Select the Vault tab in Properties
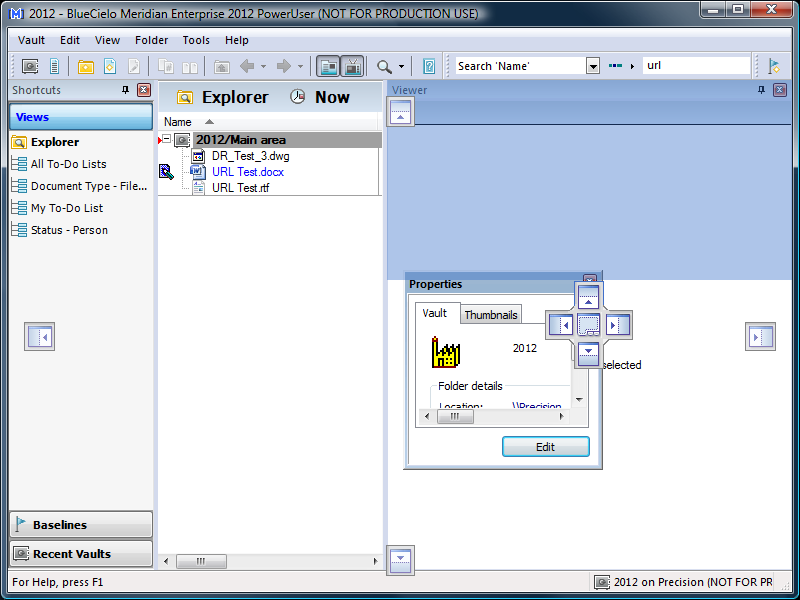This screenshot has width=800, height=600. coord(435,313)
